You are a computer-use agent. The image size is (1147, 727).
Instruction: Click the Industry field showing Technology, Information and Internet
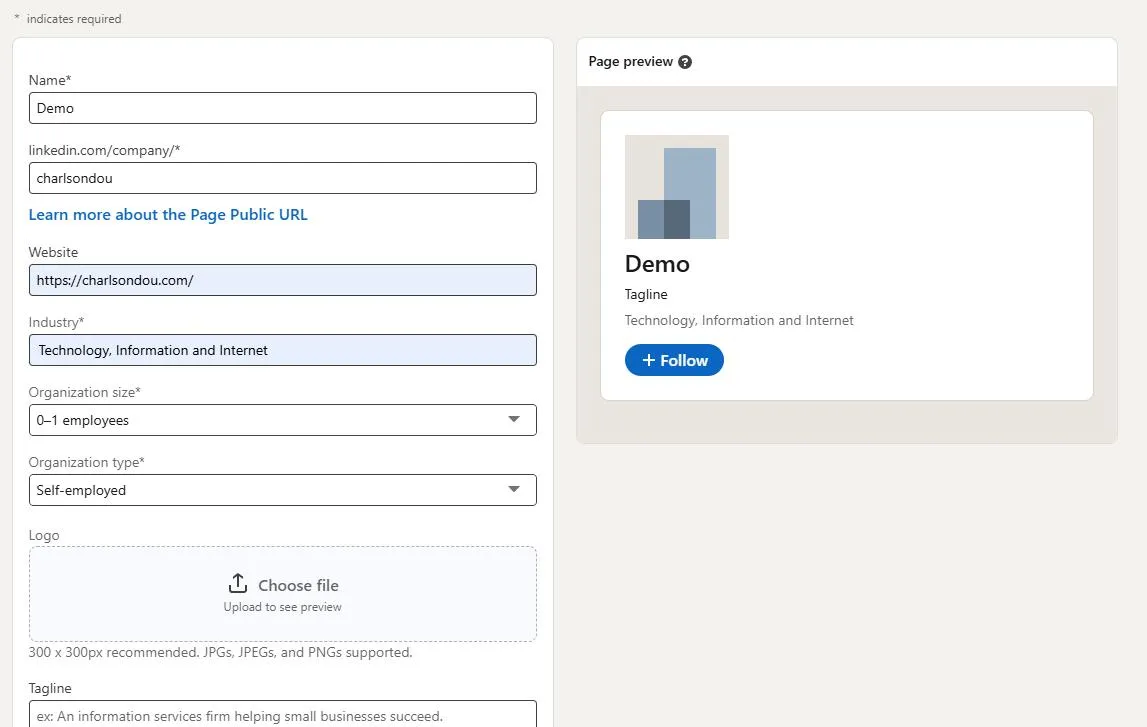pyautogui.click(x=283, y=350)
